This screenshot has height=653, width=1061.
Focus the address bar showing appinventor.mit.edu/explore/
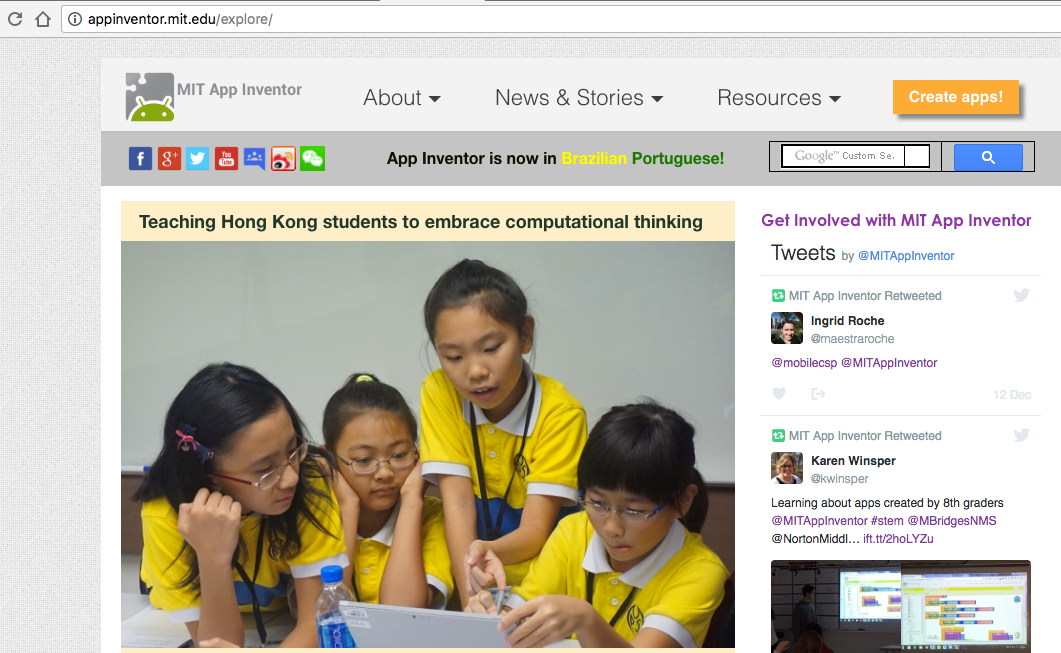562,19
